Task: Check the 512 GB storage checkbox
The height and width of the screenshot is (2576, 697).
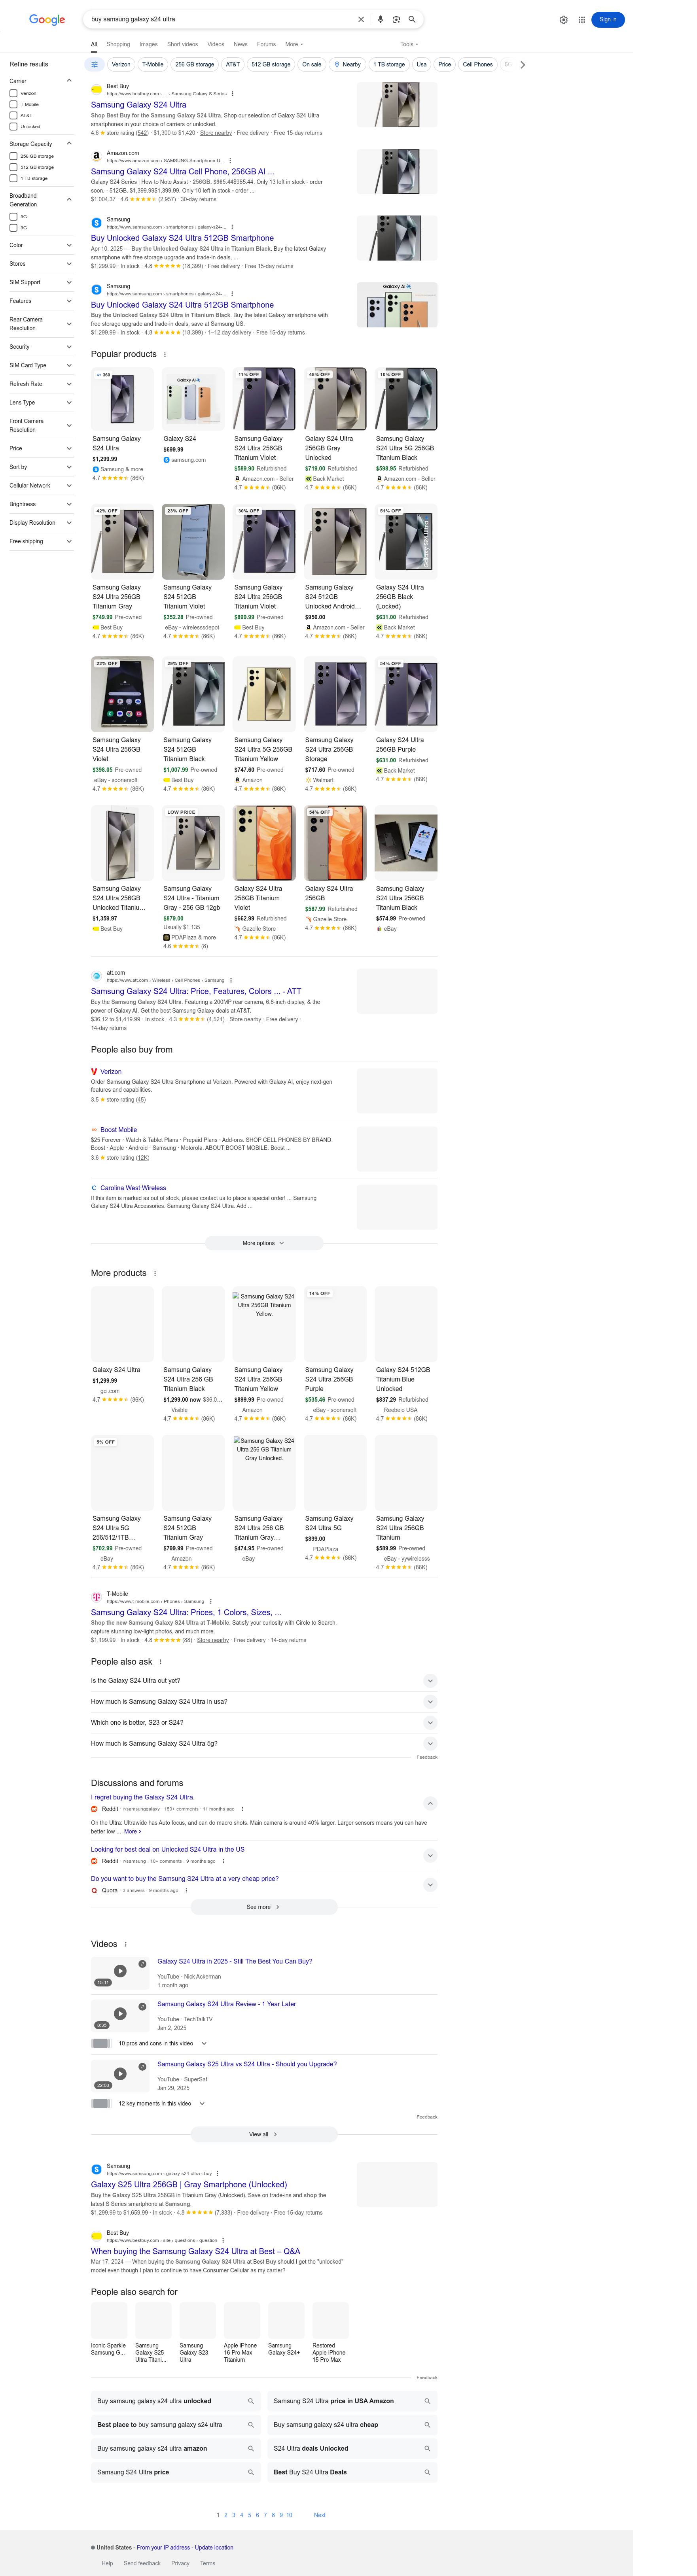Action: pyautogui.click(x=13, y=167)
